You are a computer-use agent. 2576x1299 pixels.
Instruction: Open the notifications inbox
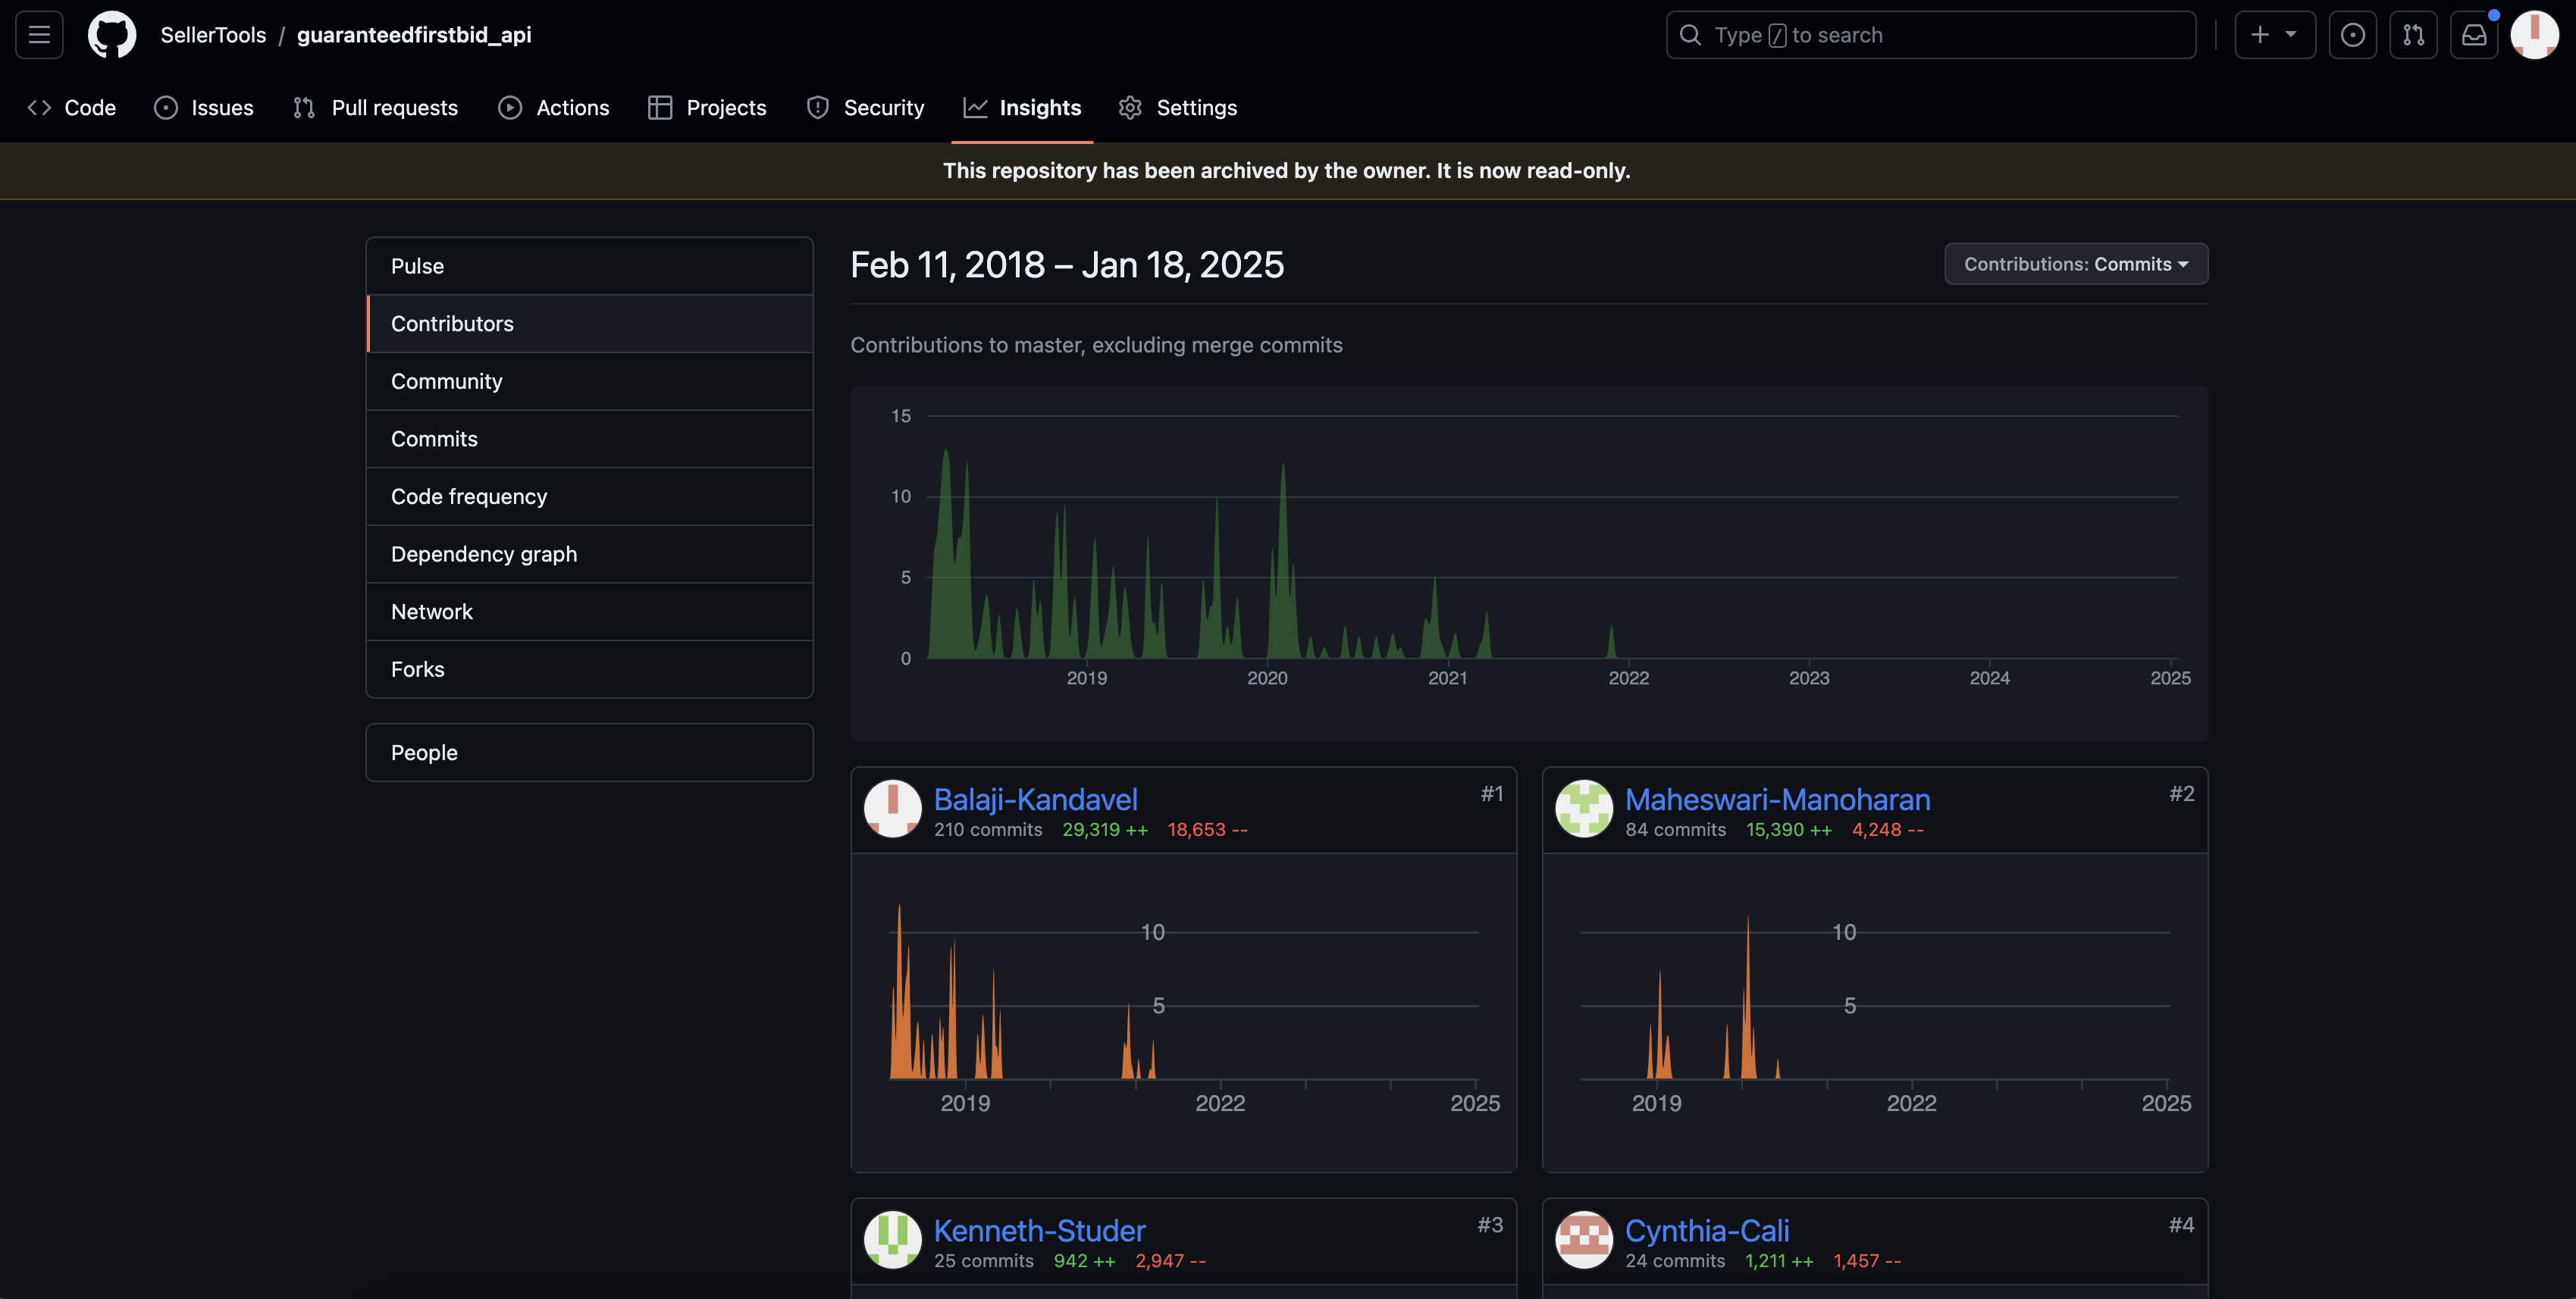(x=2474, y=35)
